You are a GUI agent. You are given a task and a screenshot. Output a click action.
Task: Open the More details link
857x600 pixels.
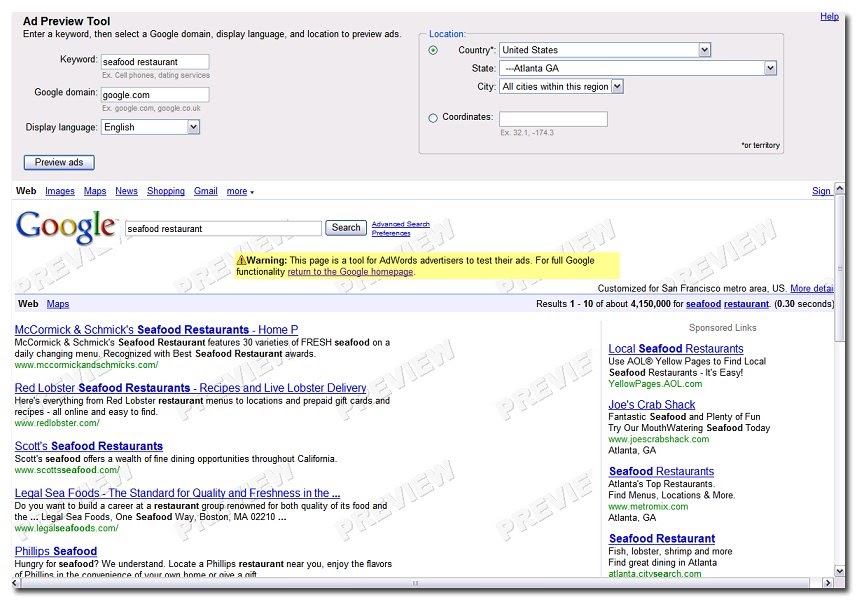(x=812, y=289)
